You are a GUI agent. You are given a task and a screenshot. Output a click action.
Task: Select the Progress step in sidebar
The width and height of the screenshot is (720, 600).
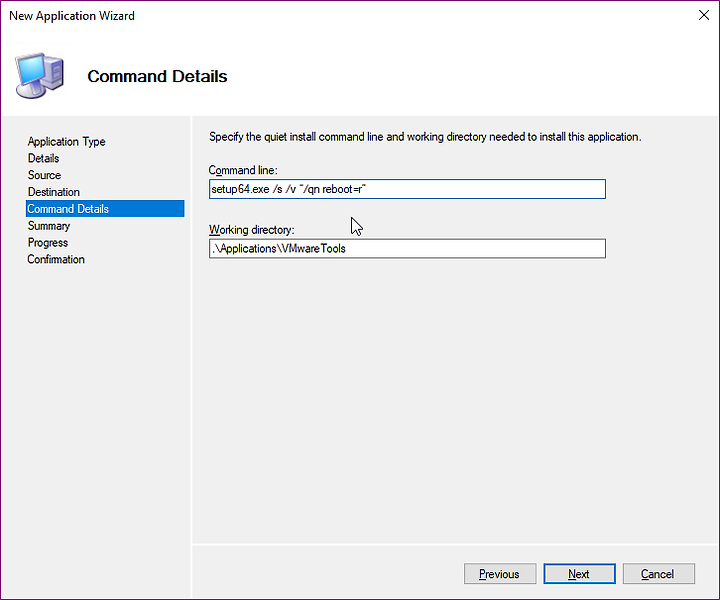48,242
